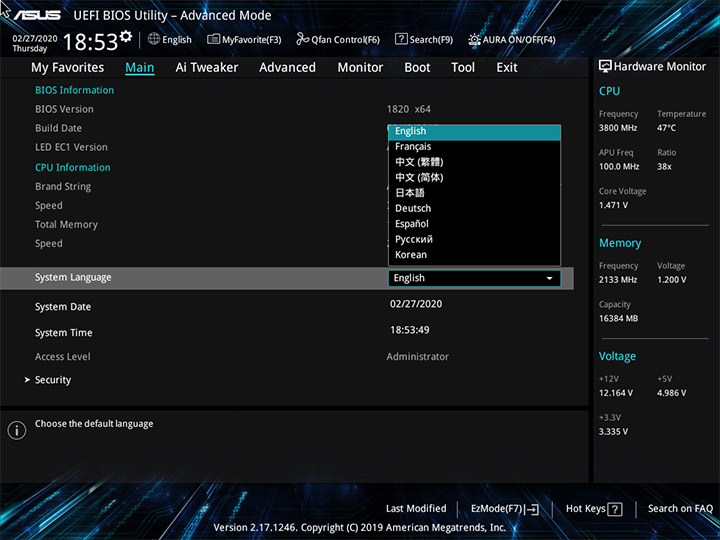The height and width of the screenshot is (540, 720).
Task: Pick Deutsch from language list
Action: 474,208
